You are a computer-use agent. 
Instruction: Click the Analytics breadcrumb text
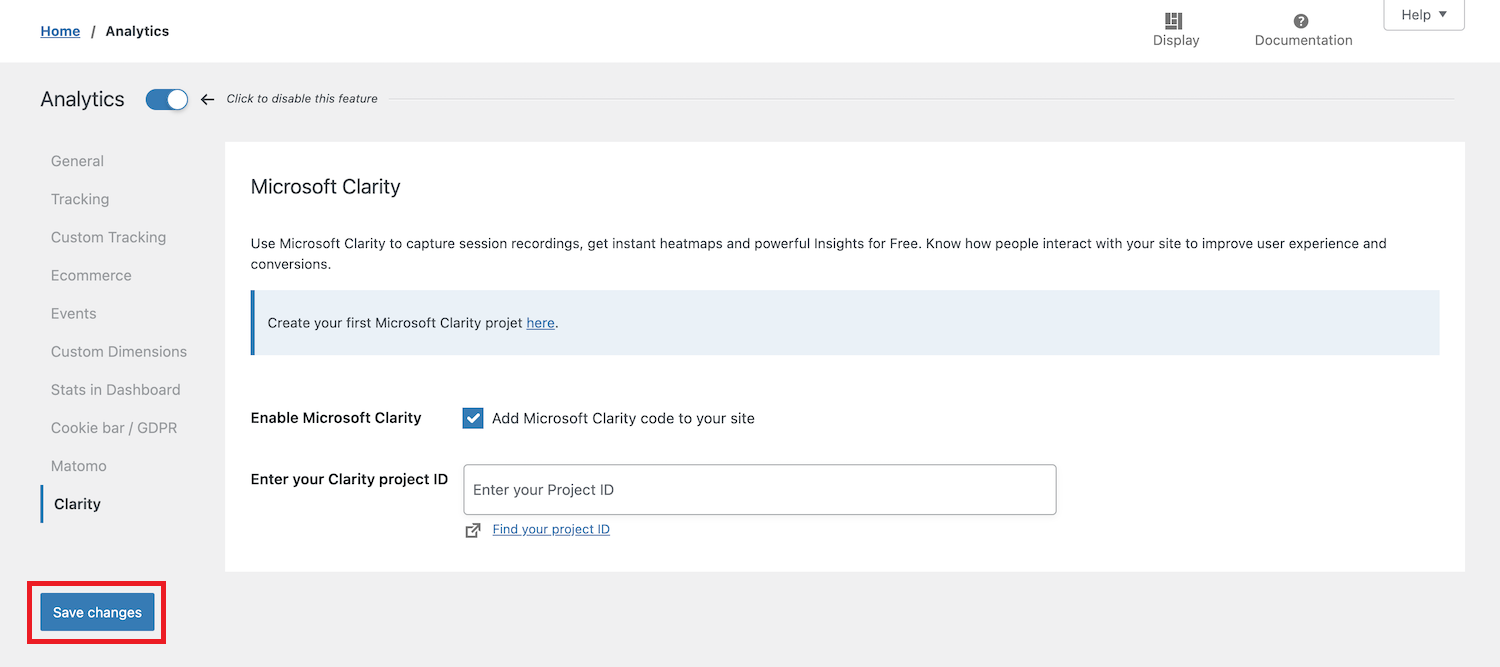[137, 31]
